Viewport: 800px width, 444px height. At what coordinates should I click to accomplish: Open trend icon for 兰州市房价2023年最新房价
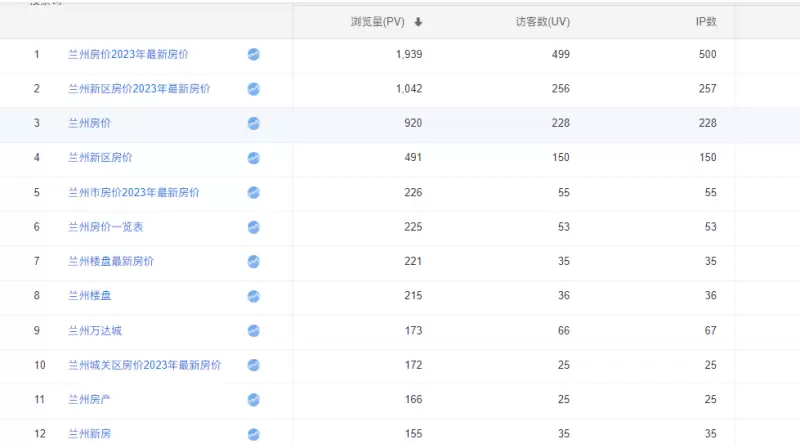pos(254,192)
